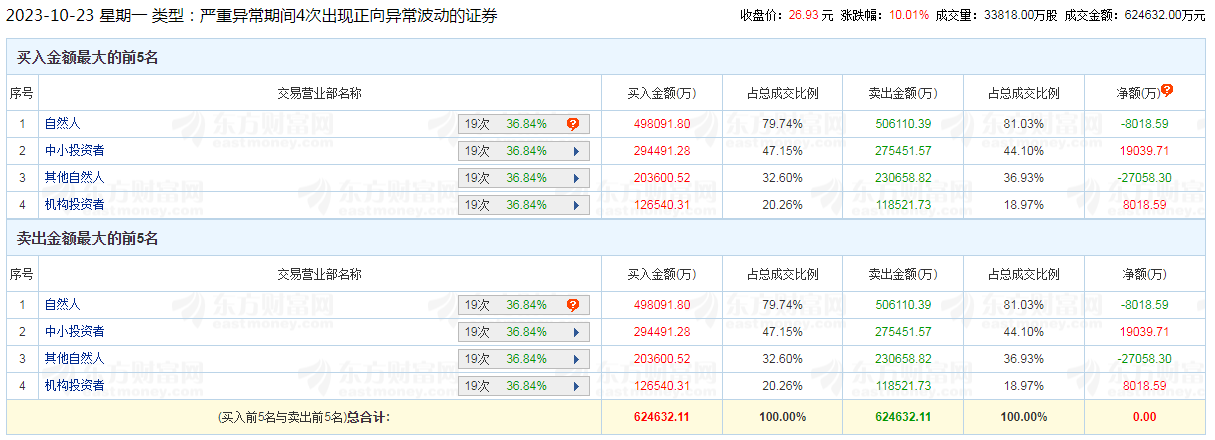Expand the 19次 36.84% box for 其他自然人 in sell table
The width and height of the screenshot is (1215, 440).
click(524, 359)
